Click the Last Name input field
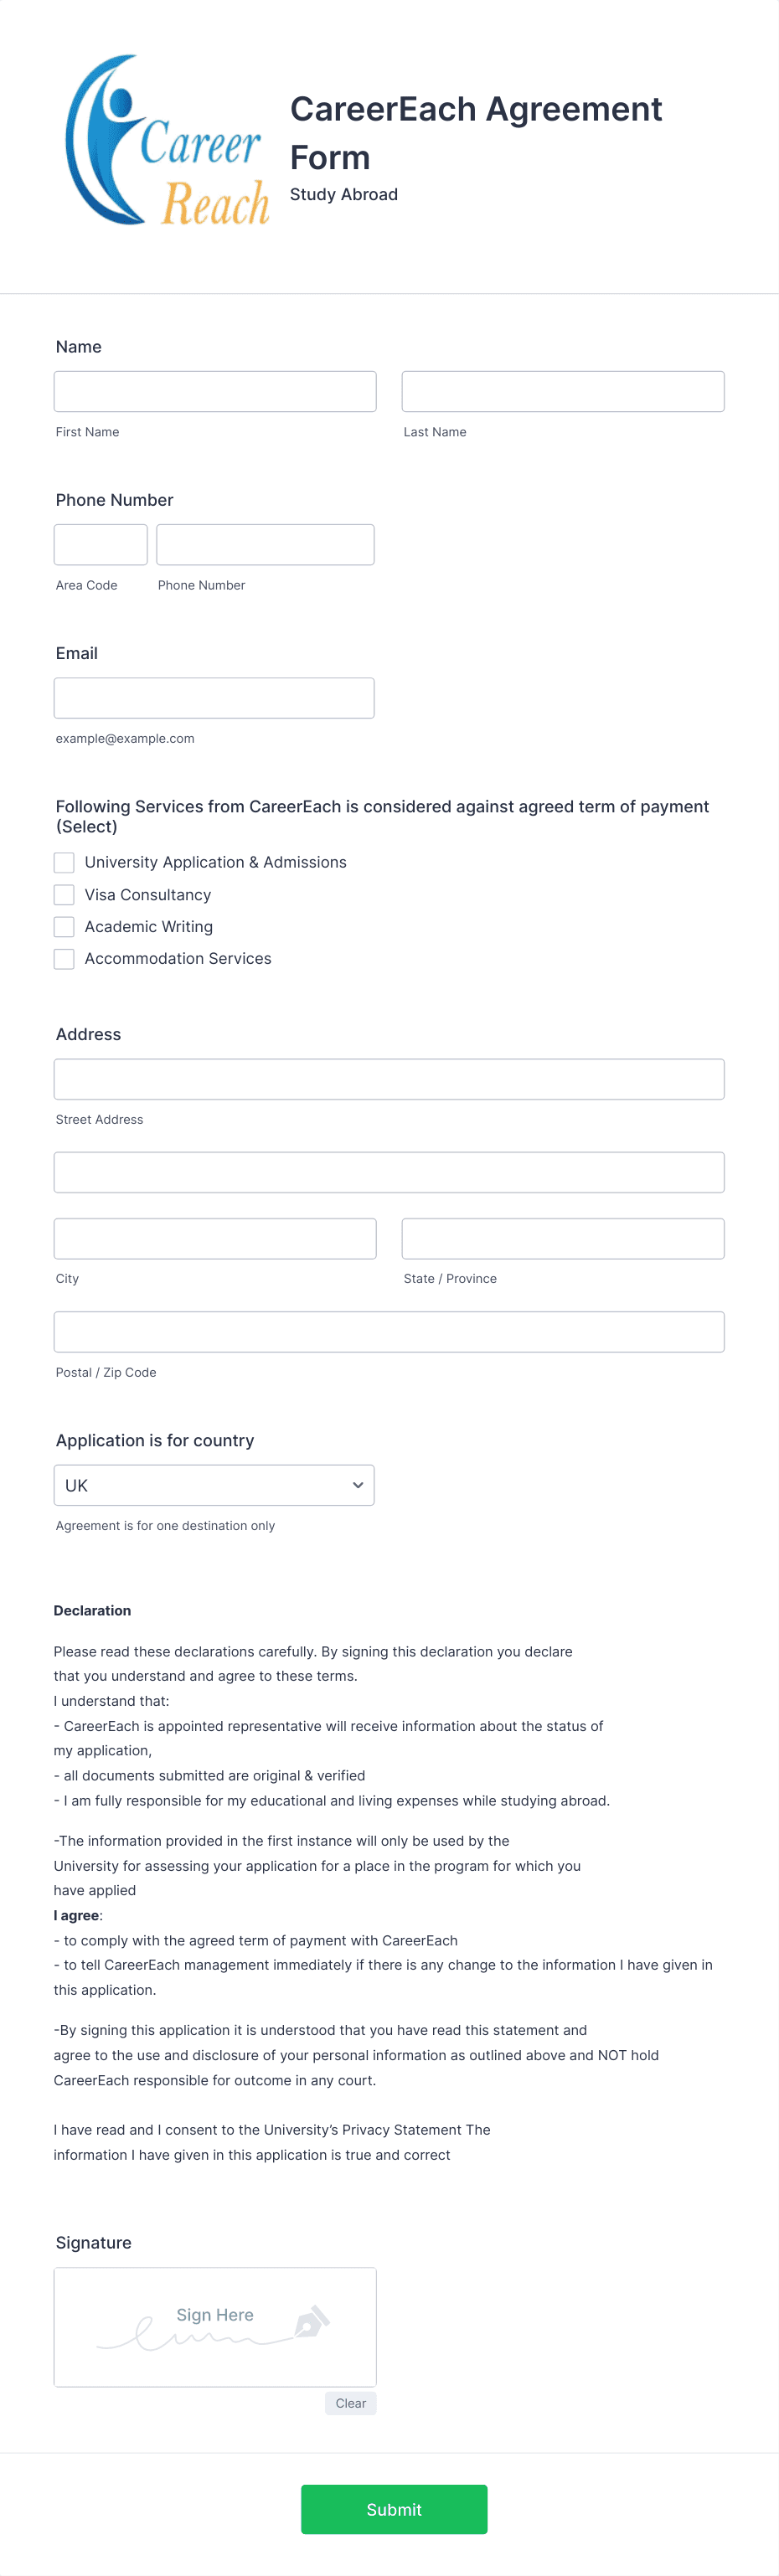Screen dimensions: 779x2576 coord(562,391)
